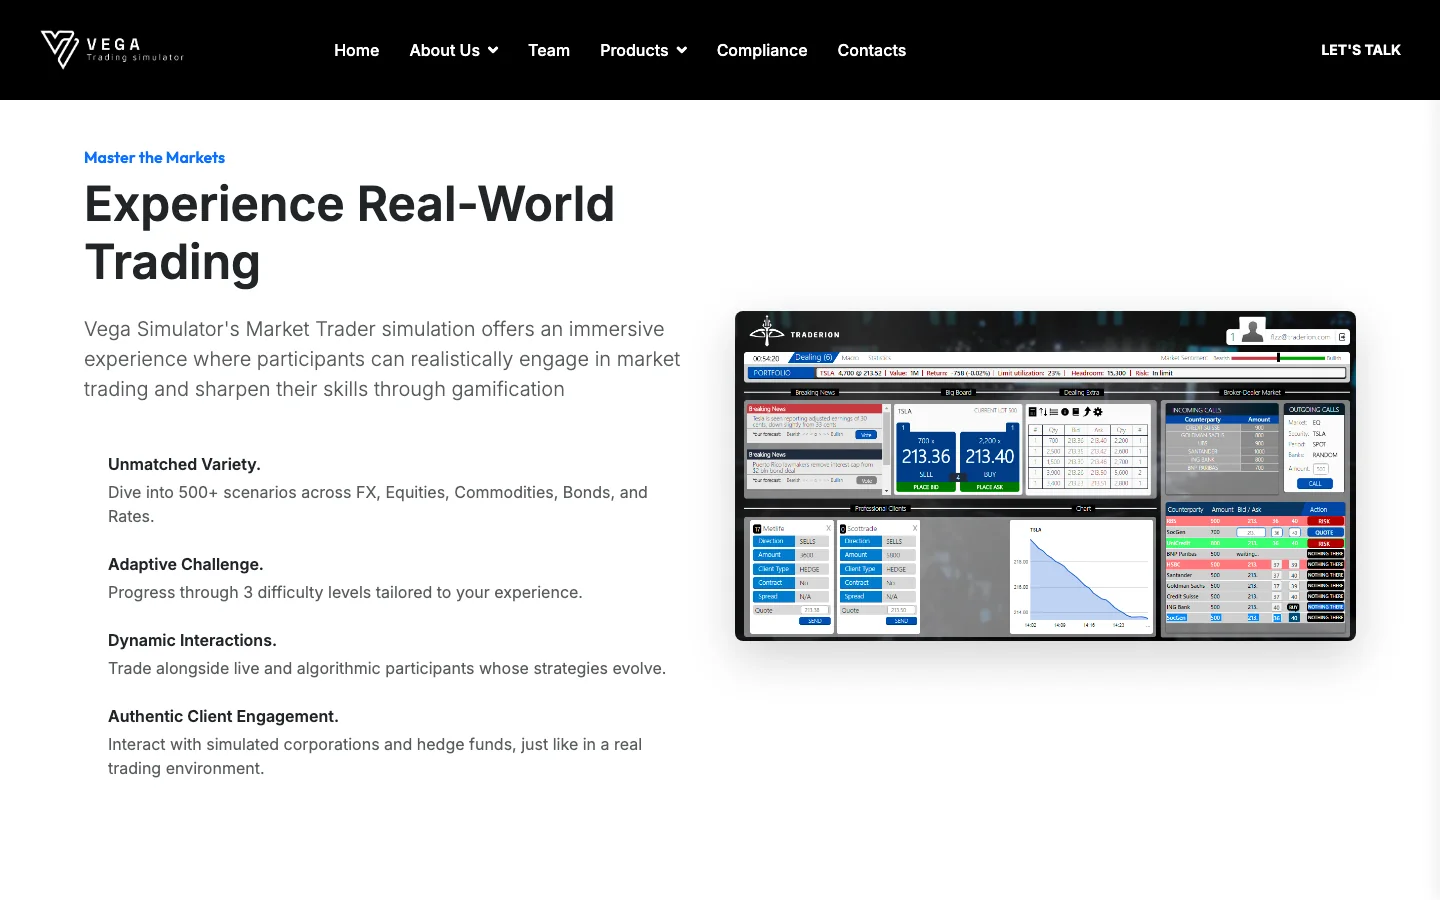Image resolution: width=1440 pixels, height=900 pixels.
Task: Click the Authentic Client Engagement heading
Action: coord(223,716)
